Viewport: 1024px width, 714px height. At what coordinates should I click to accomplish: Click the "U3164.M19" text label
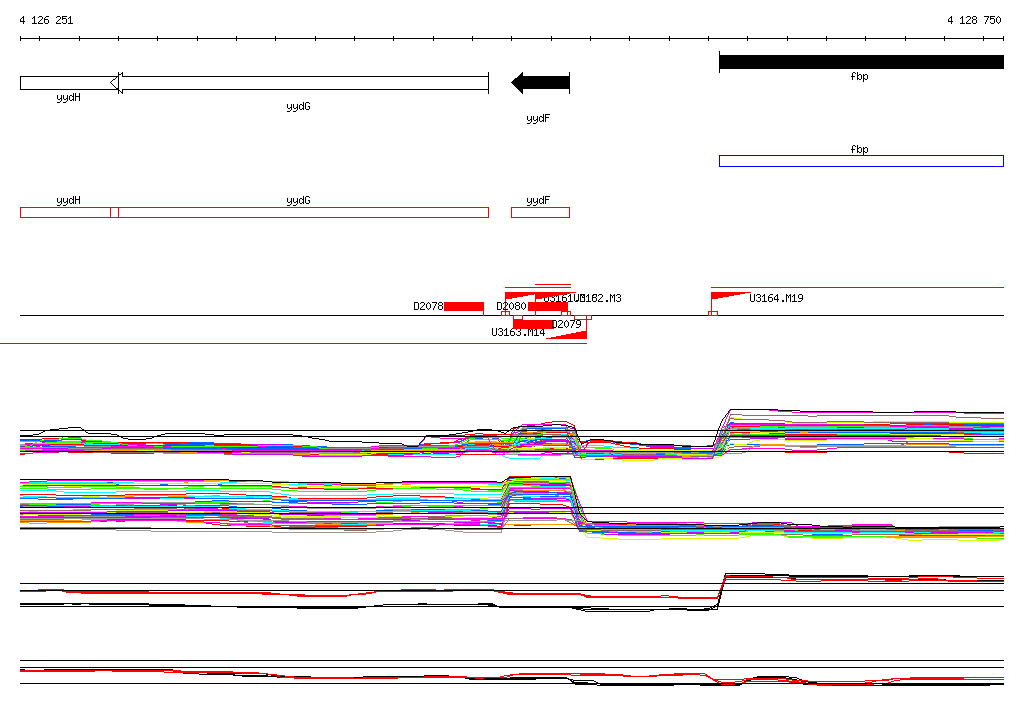point(776,299)
